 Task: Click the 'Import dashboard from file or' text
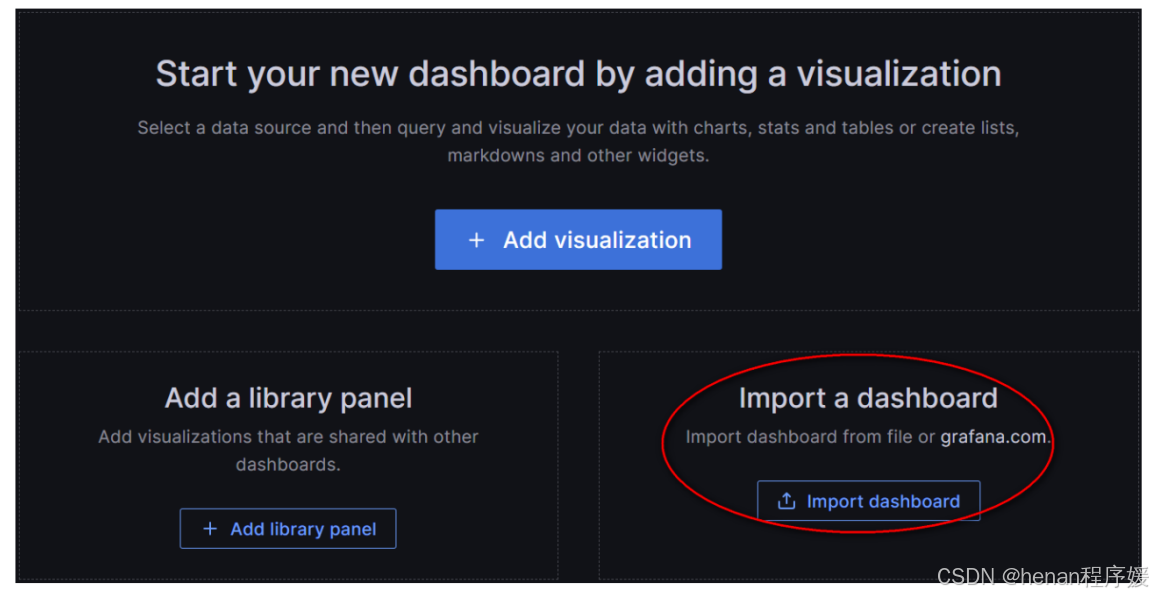coord(810,437)
